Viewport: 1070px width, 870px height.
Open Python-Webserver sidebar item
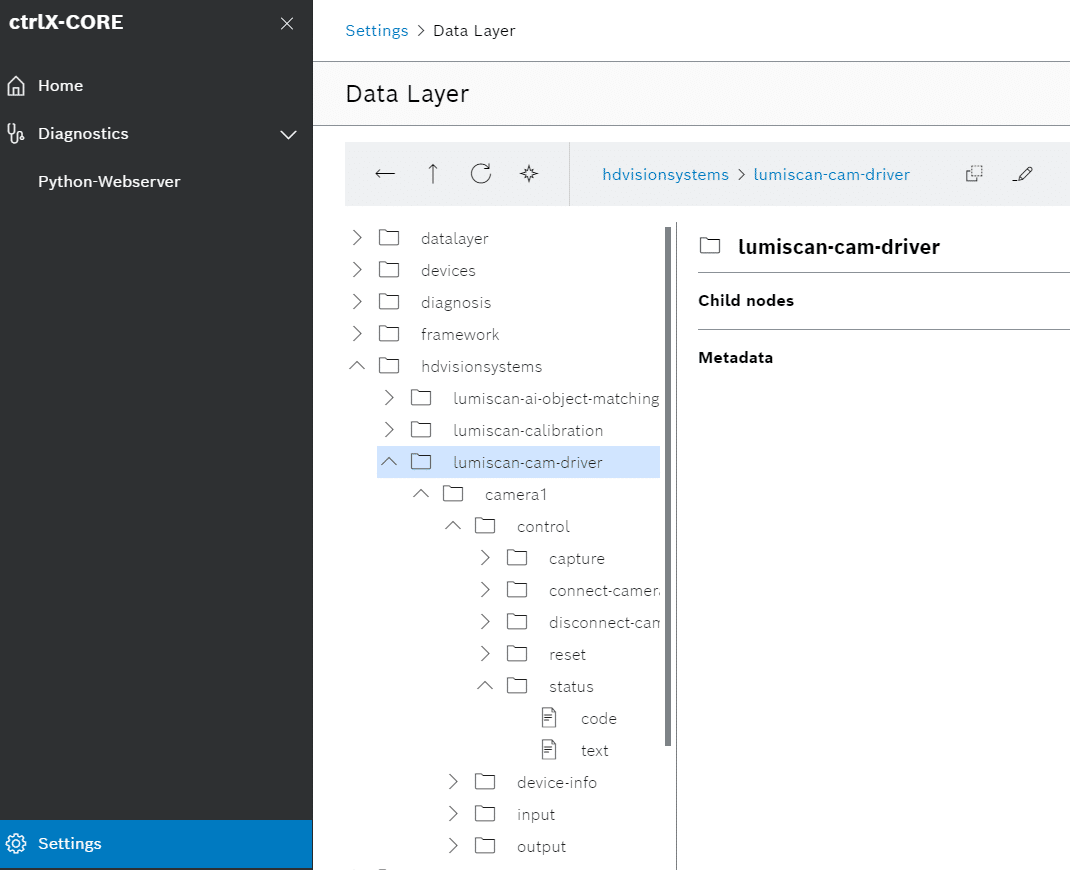click(x=109, y=182)
